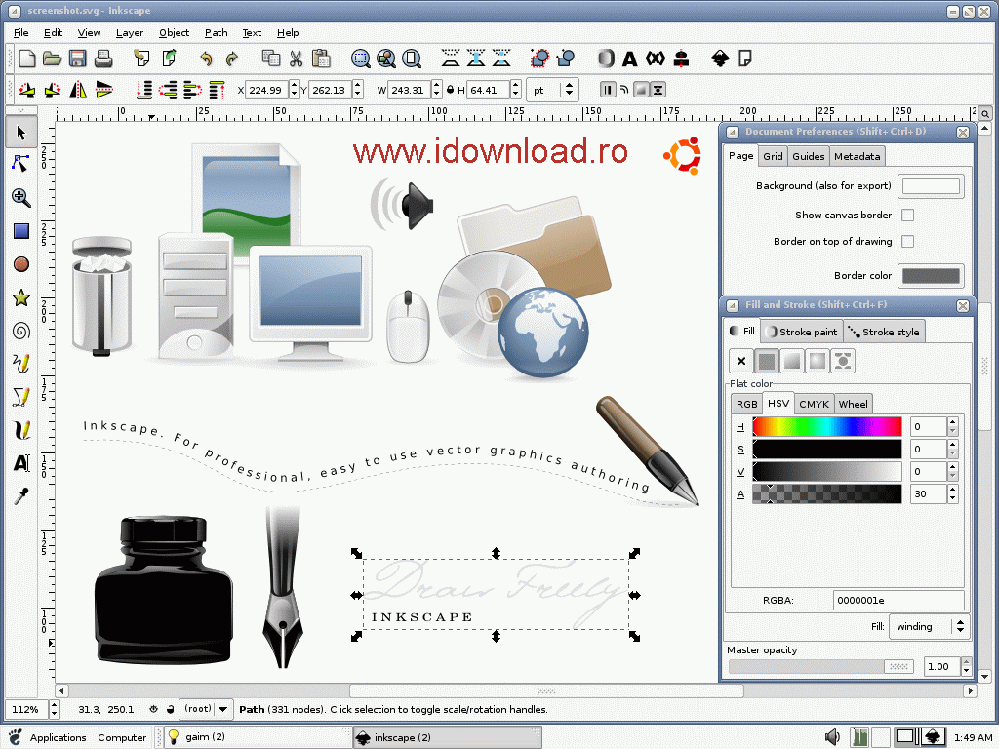Redo action arrow icon
Image resolution: width=999 pixels, height=749 pixels.
coord(232,59)
